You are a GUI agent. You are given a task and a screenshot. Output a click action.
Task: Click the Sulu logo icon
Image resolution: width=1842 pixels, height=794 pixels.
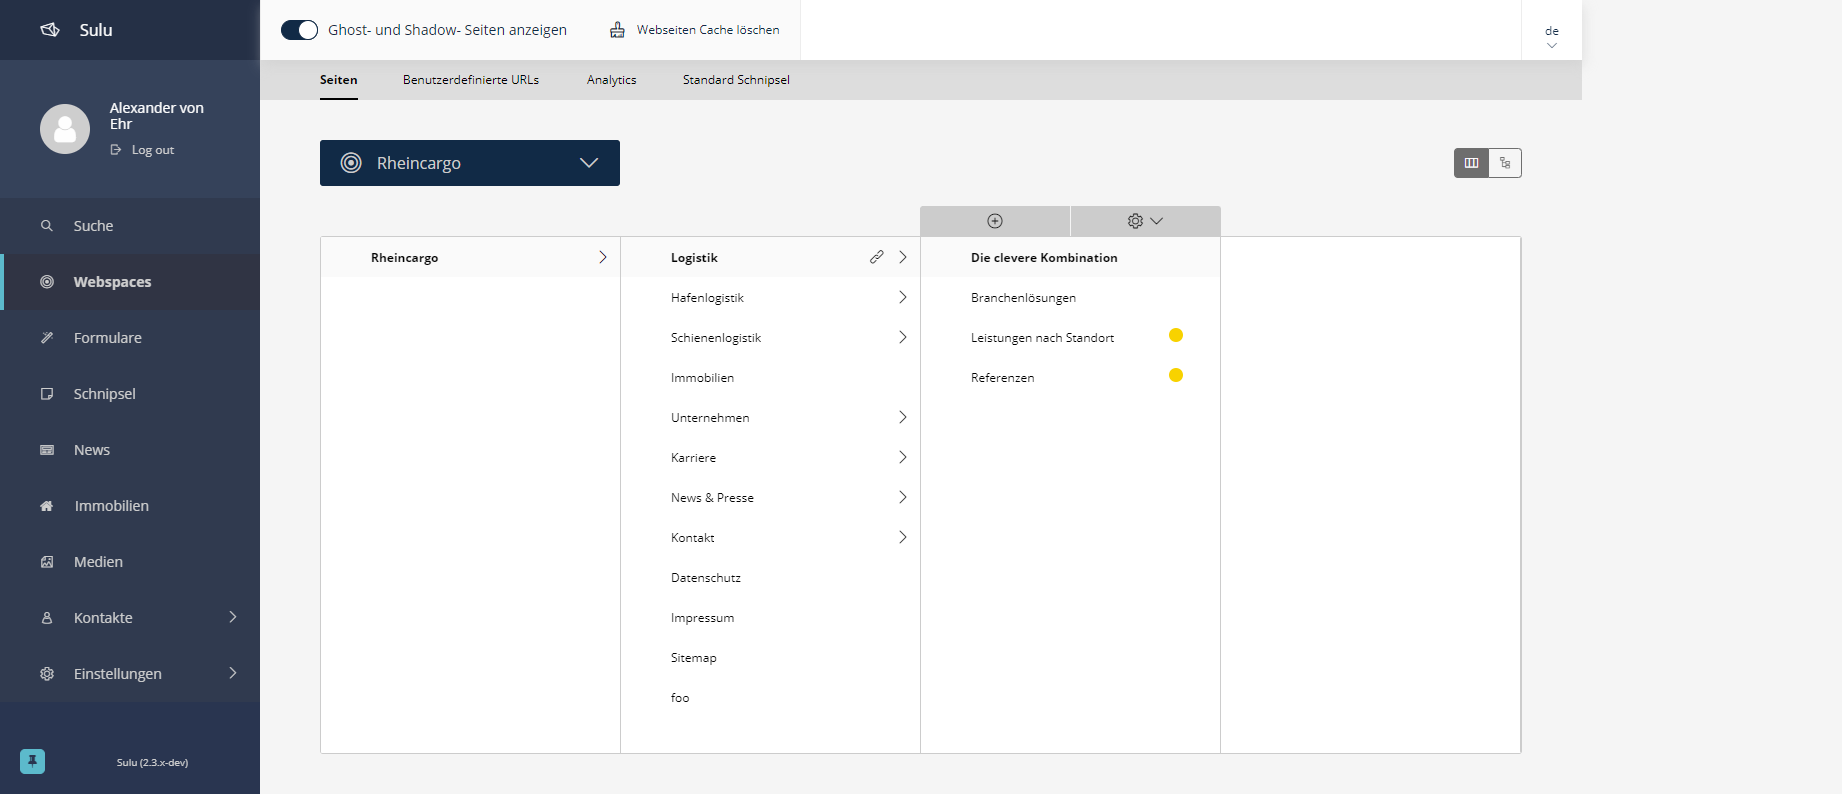coord(50,30)
